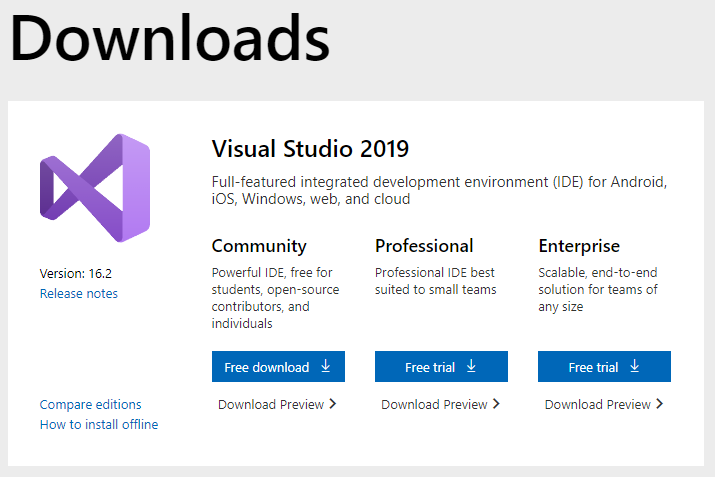Click chevron next to Community Download Preview

pyautogui.click(x=333, y=404)
